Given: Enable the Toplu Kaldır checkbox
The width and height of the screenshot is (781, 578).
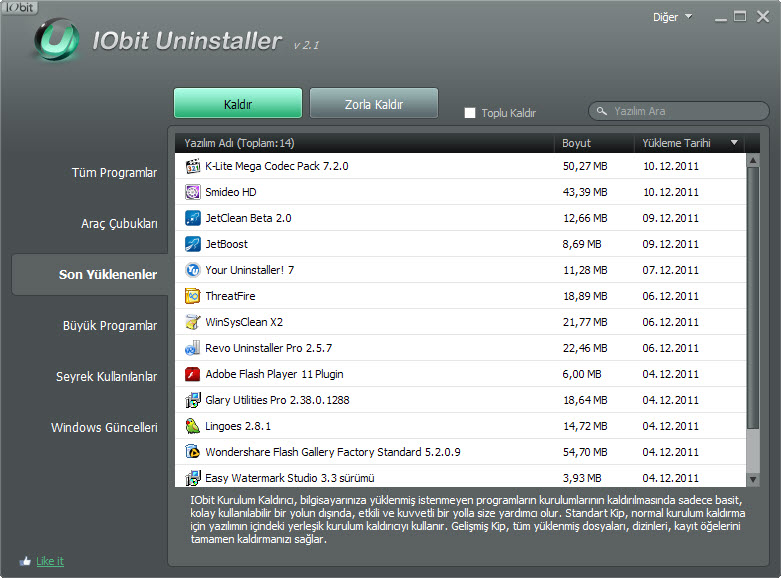Looking at the screenshot, I should 470,113.
